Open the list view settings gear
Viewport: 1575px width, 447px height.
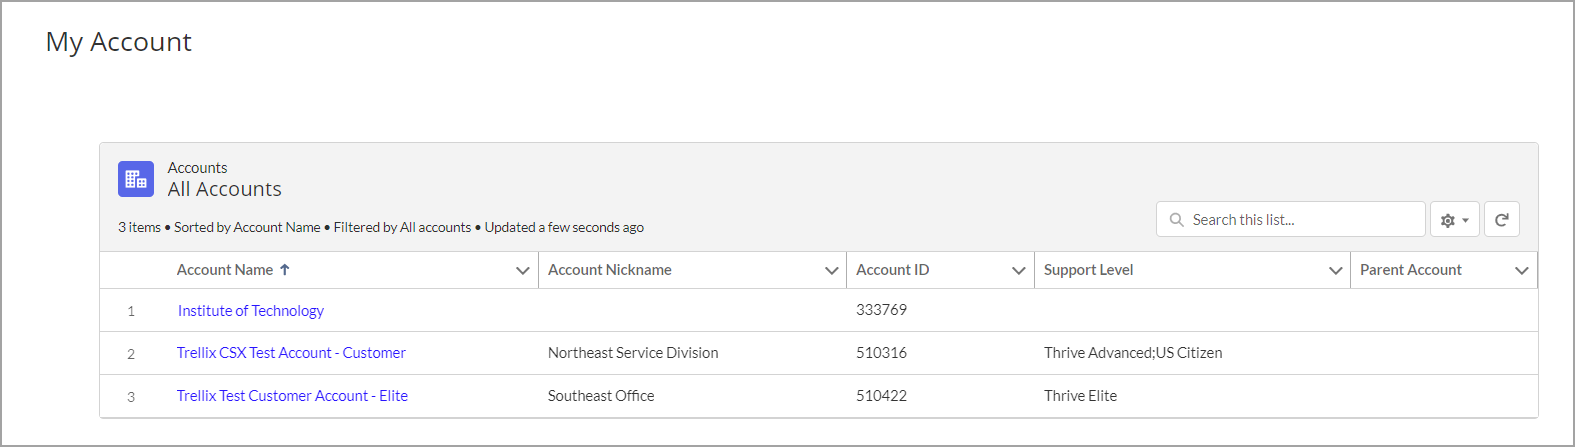pos(1455,220)
